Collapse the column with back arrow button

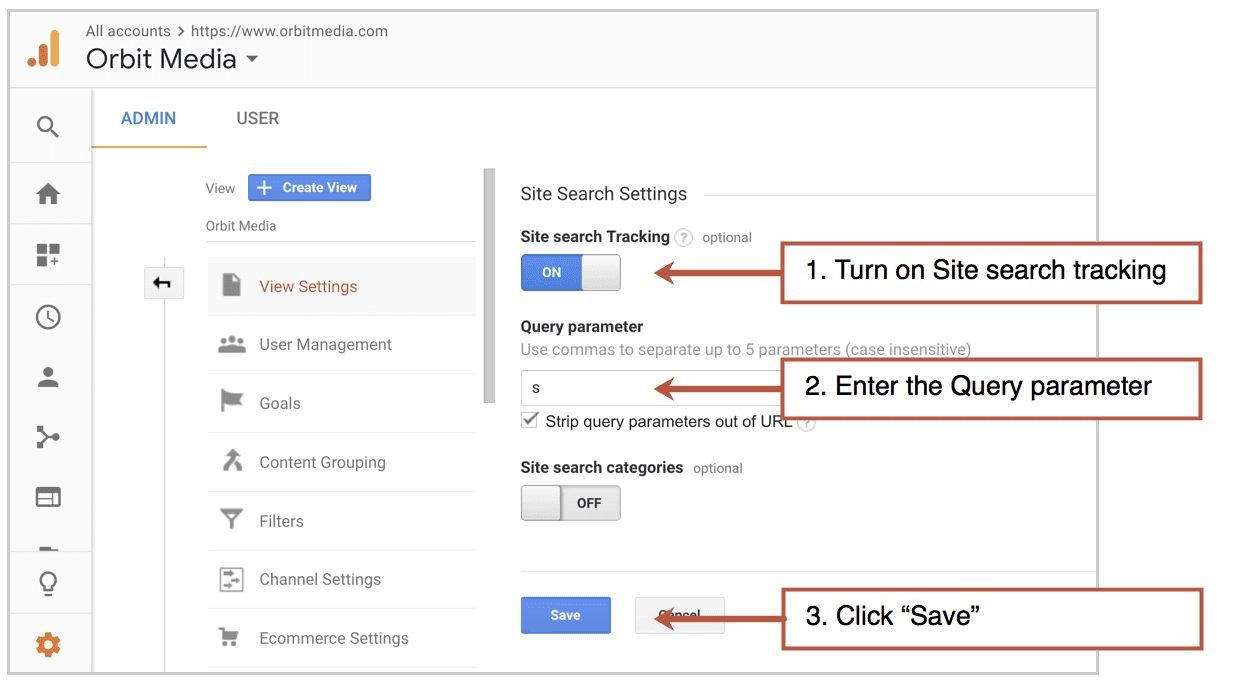(162, 284)
